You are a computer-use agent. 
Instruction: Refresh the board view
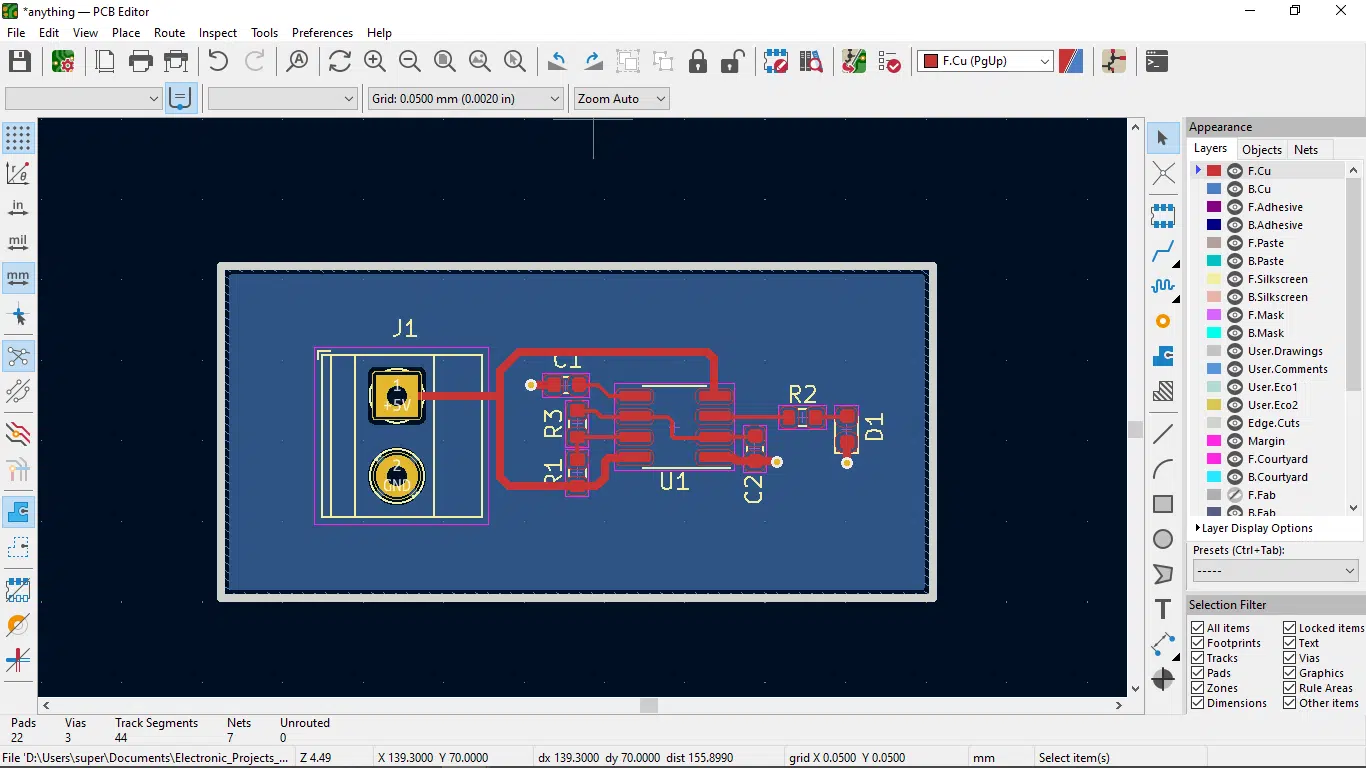click(339, 61)
